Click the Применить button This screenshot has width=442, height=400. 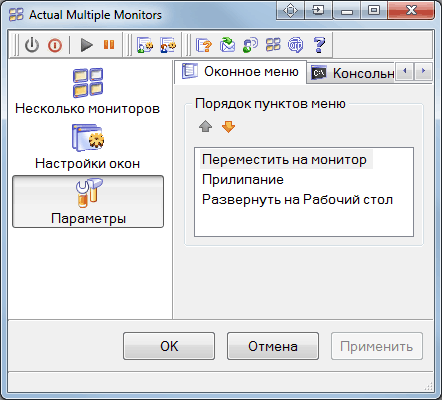coord(377,346)
